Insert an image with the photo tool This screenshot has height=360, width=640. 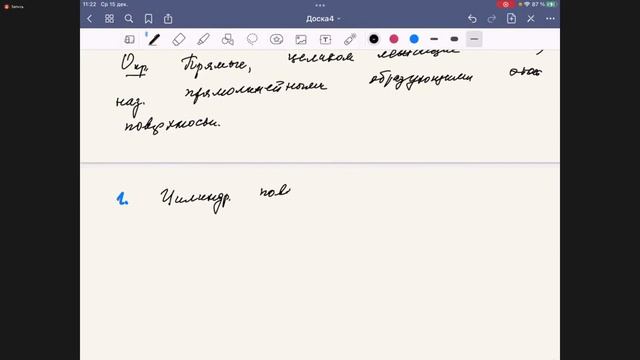point(301,40)
